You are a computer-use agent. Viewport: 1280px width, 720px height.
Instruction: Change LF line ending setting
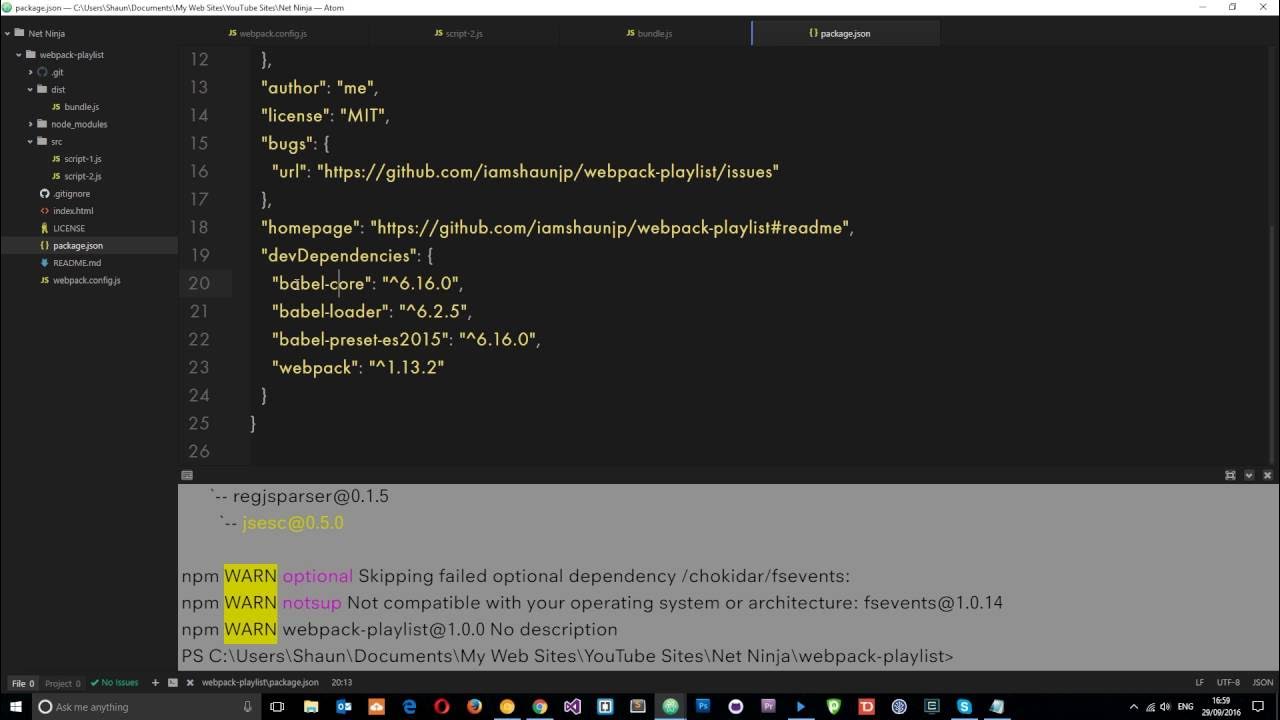click(1199, 682)
